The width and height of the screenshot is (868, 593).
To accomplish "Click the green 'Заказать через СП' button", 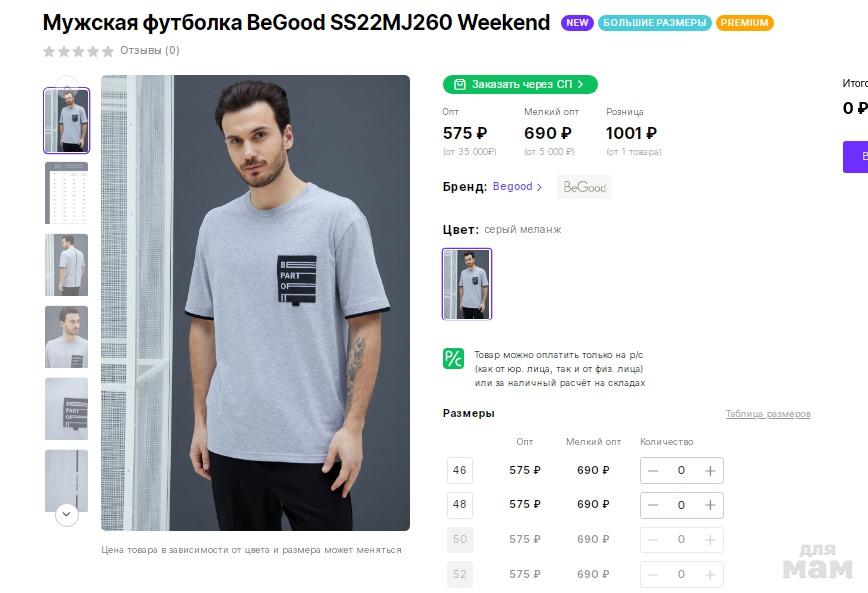I will click(520, 84).
